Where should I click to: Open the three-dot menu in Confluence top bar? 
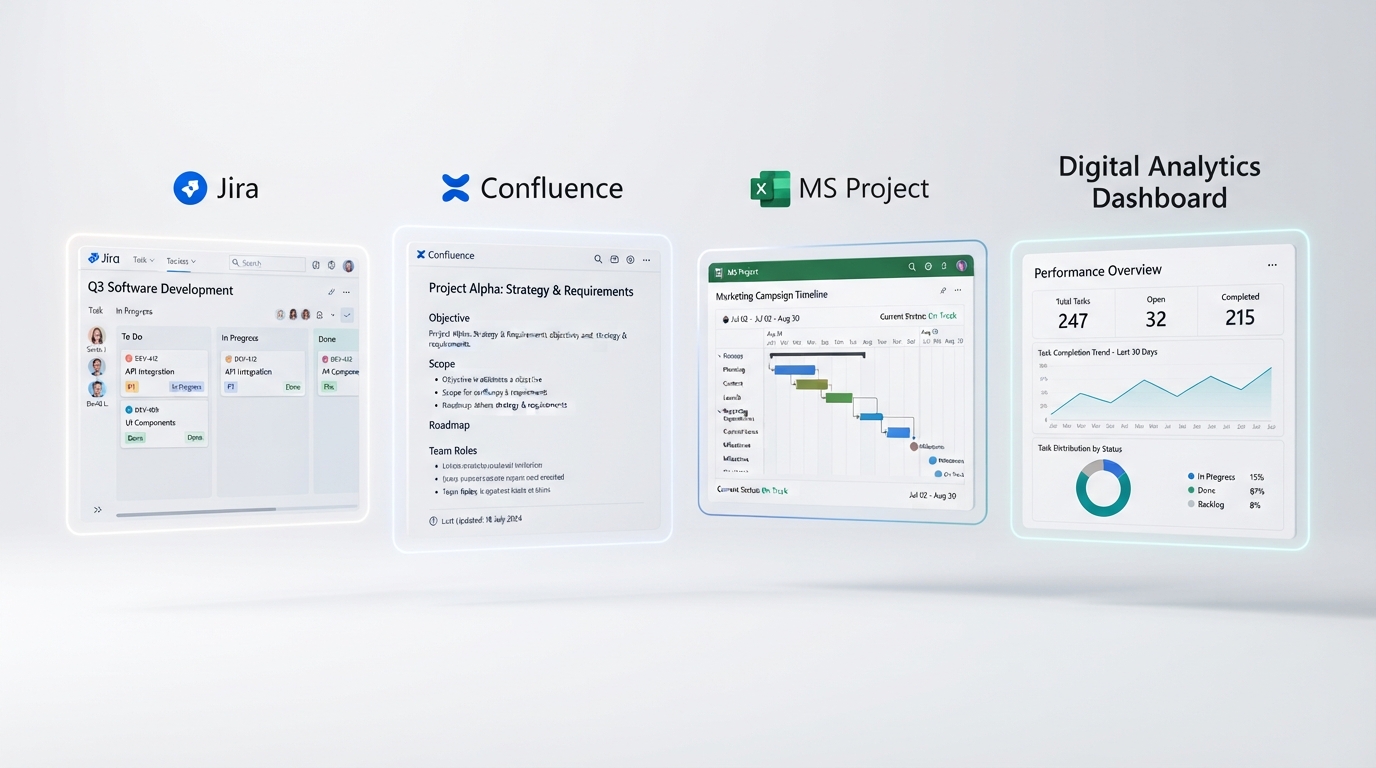point(647,259)
